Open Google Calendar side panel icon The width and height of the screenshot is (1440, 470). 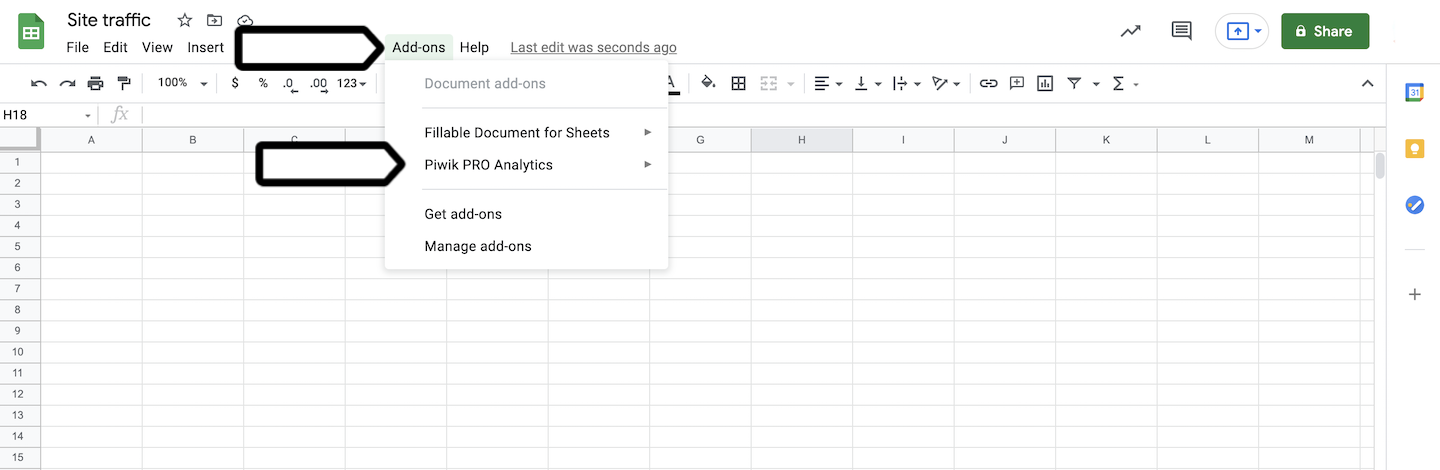(1414, 91)
